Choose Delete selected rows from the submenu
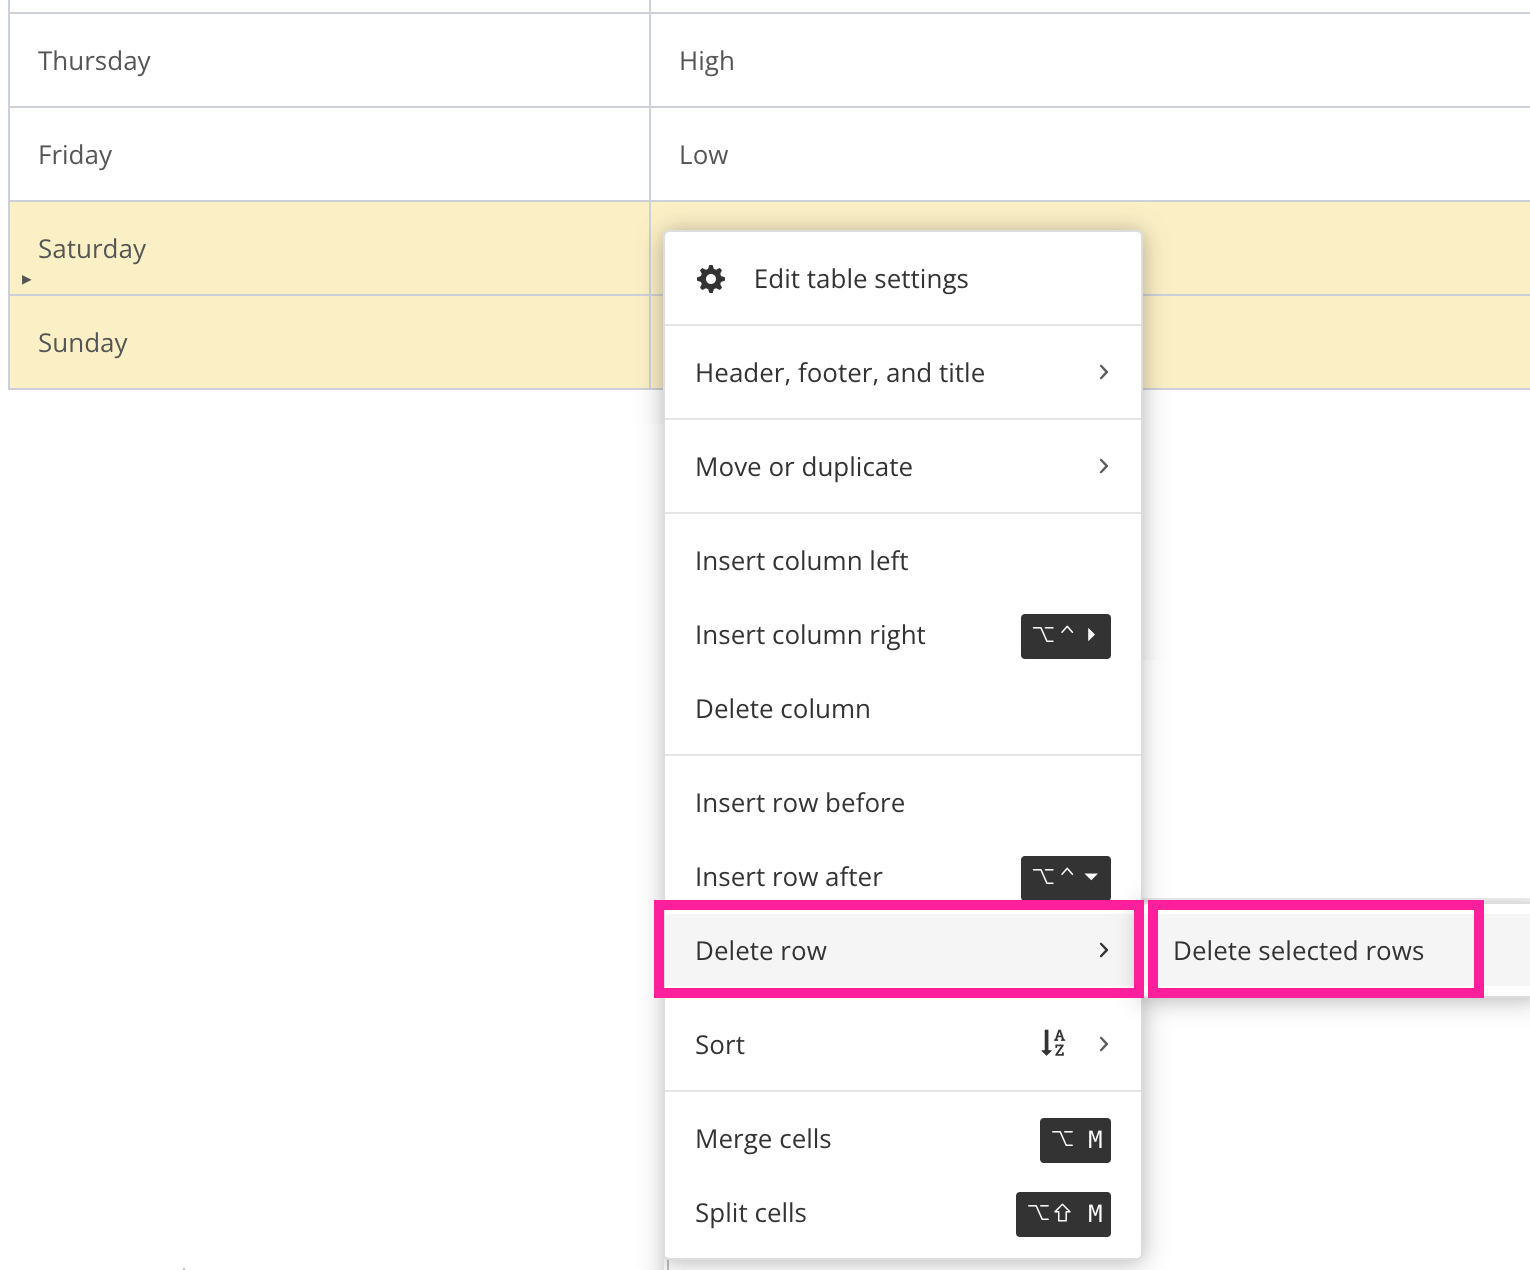This screenshot has height=1270, width=1530. coord(1298,950)
